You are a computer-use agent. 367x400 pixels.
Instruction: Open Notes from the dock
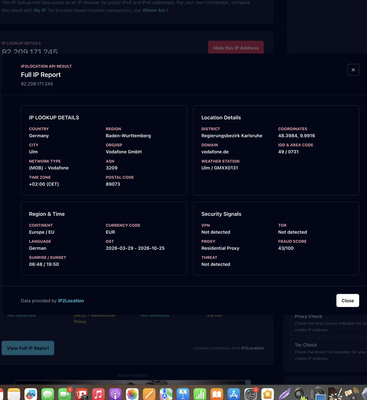14,394
